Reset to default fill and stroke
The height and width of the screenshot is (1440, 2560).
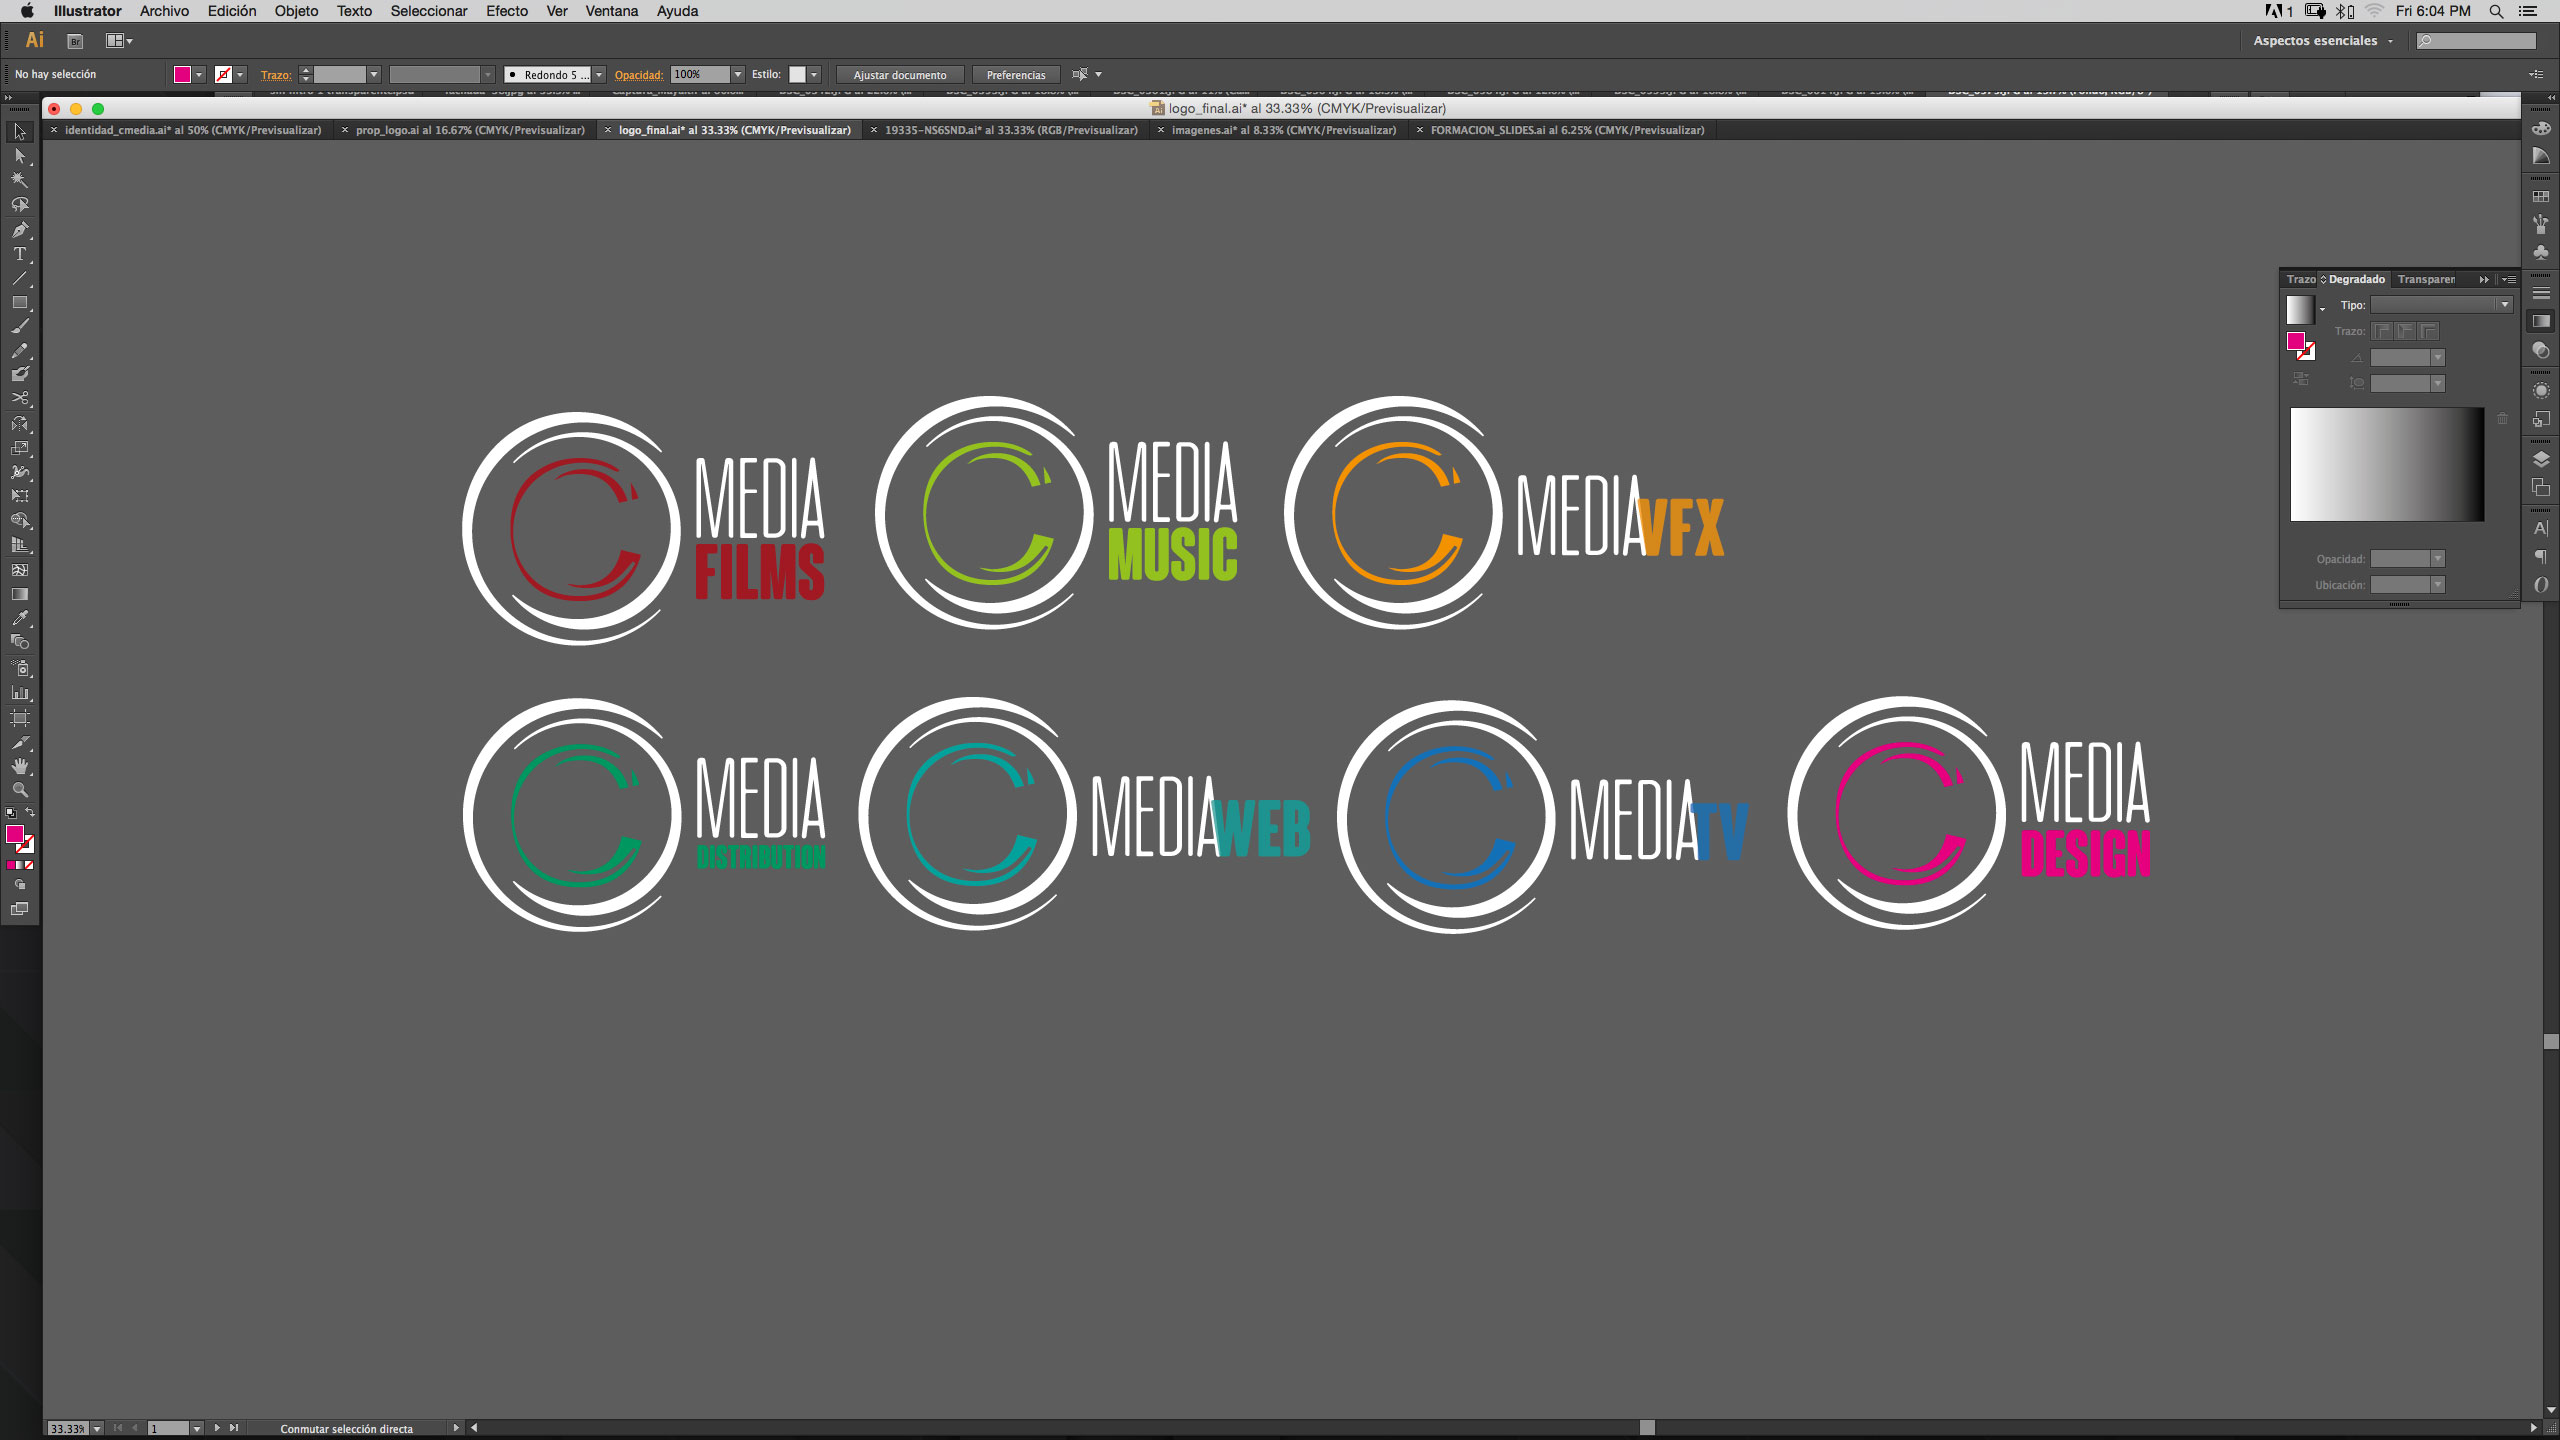click(x=11, y=813)
